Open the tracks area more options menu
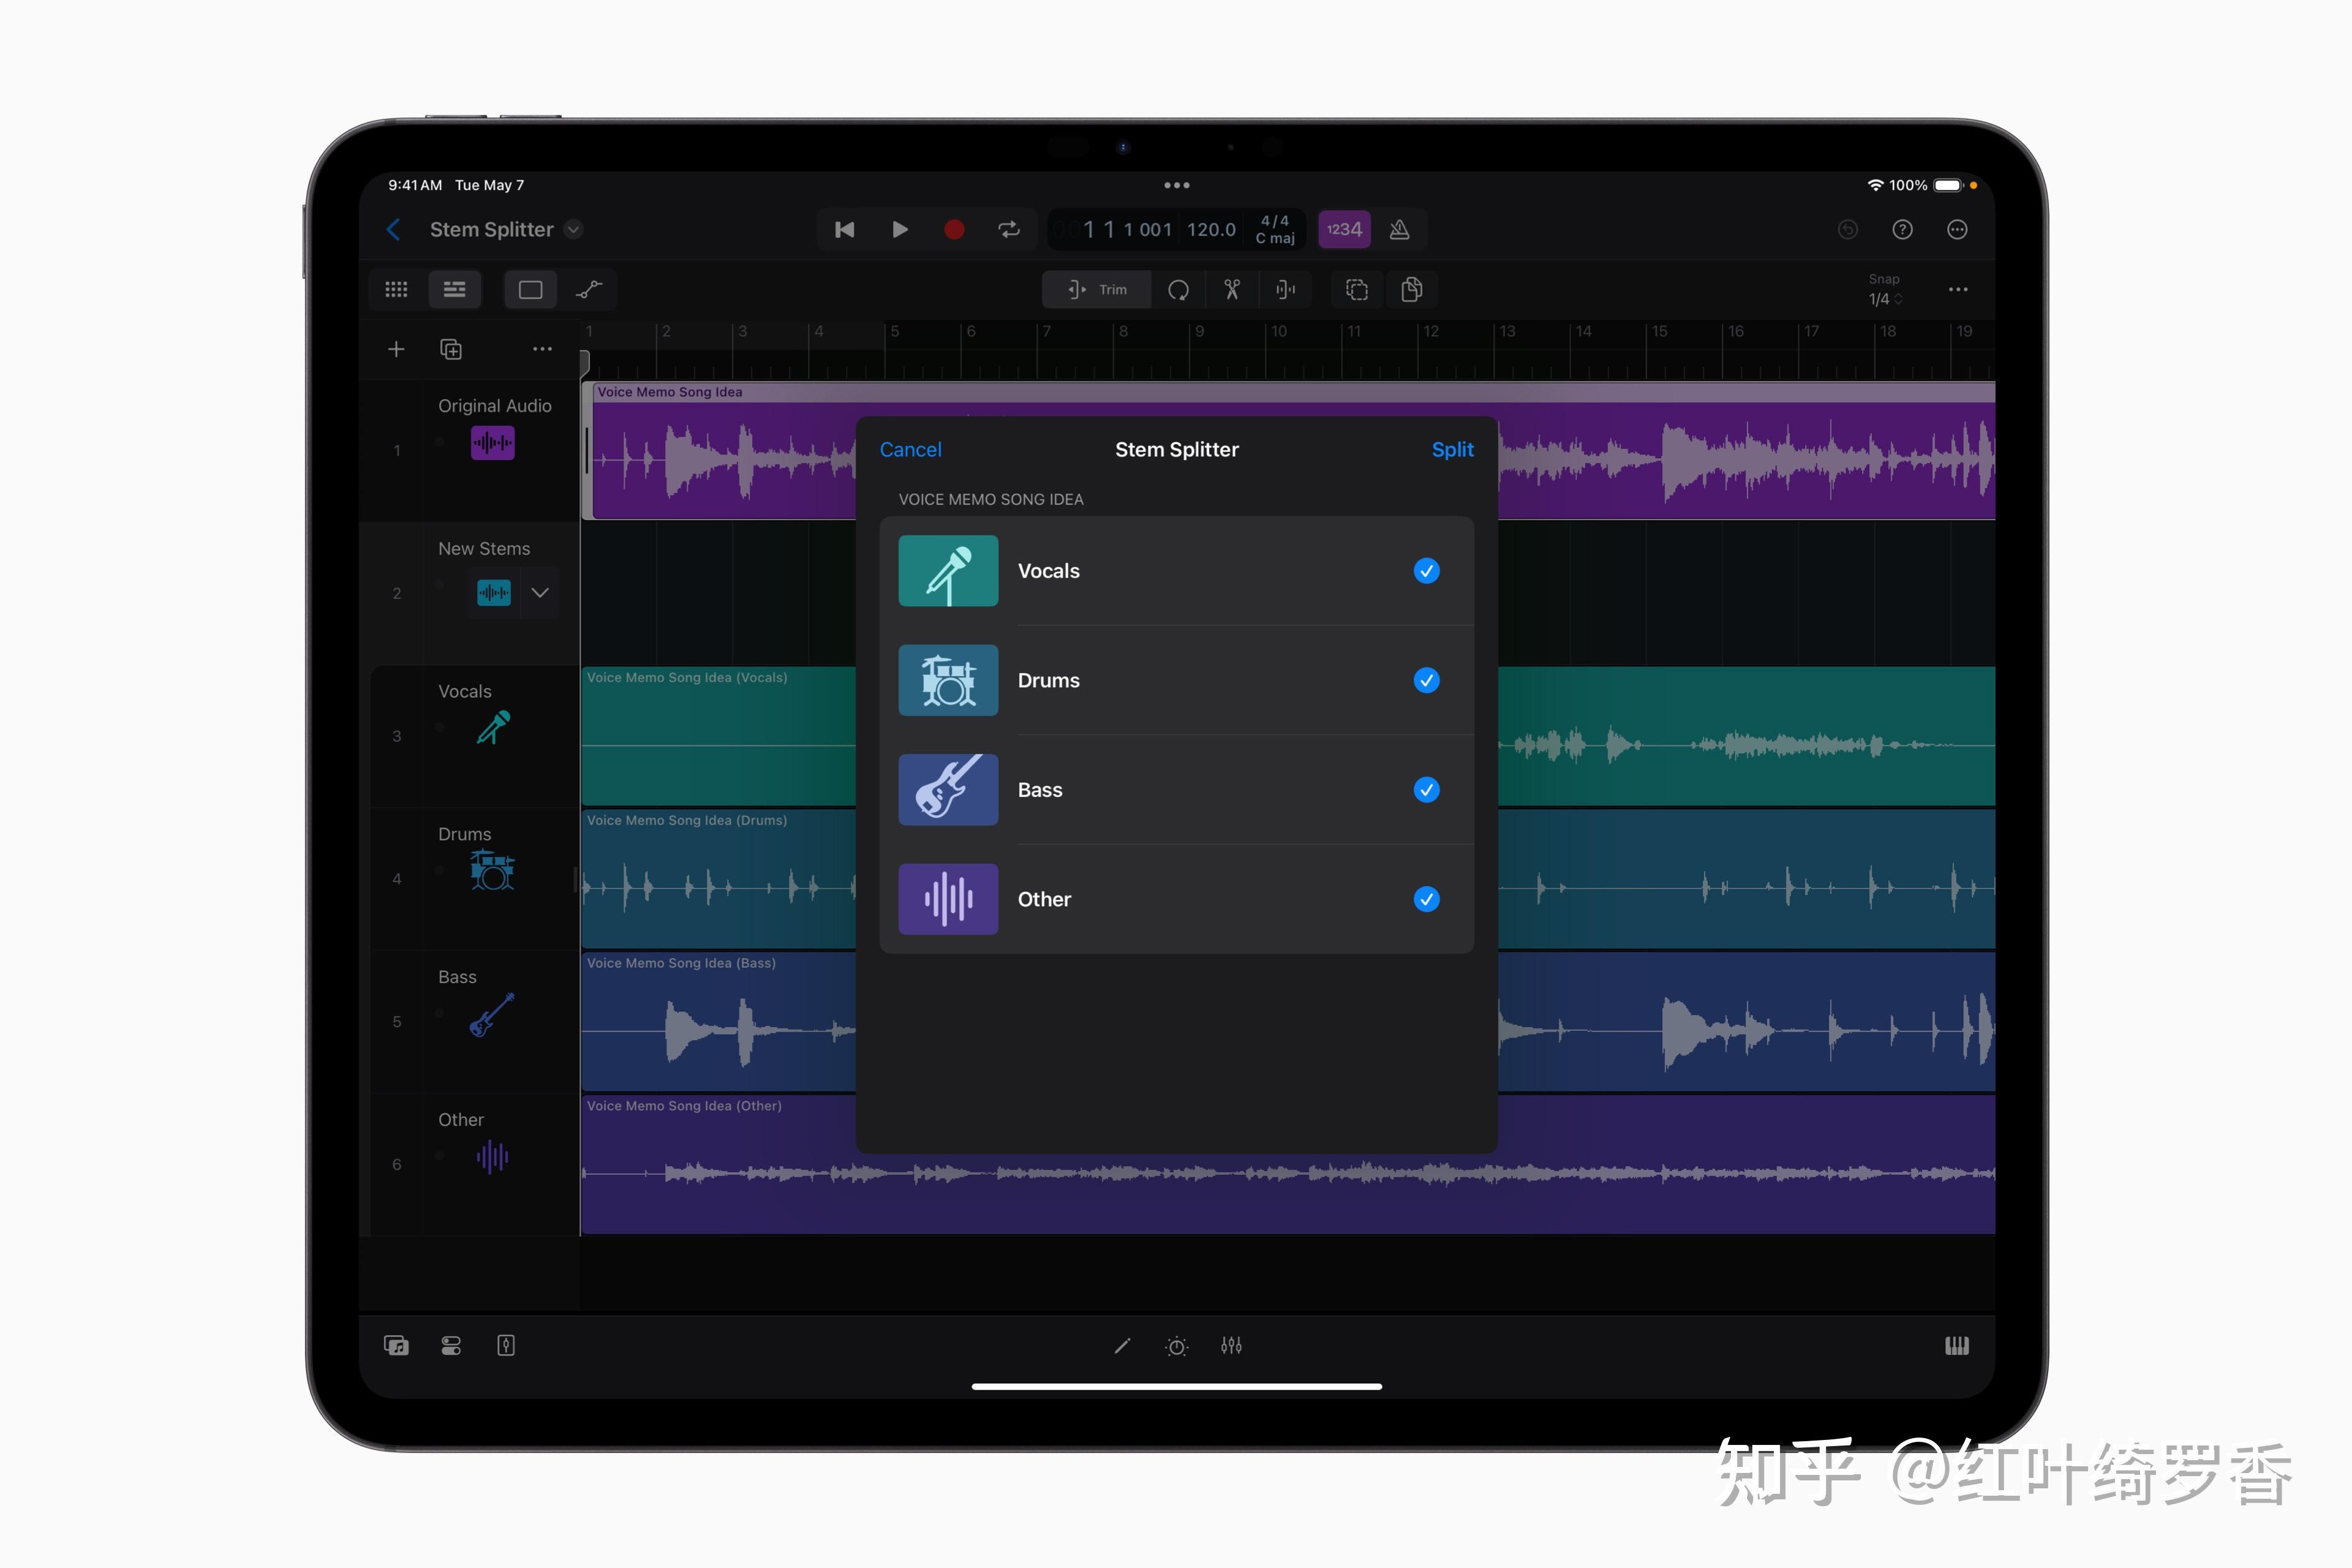This screenshot has height=1568, width=2352. tap(543, 348)
